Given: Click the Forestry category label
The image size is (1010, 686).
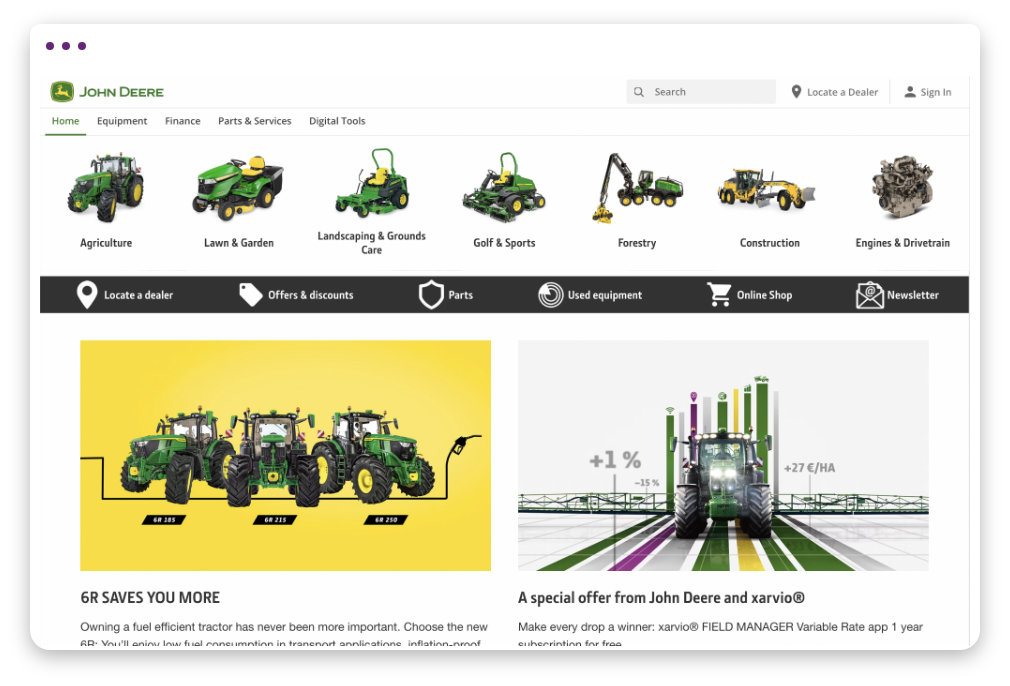Looking at the screenshot, I should [637, 243].
